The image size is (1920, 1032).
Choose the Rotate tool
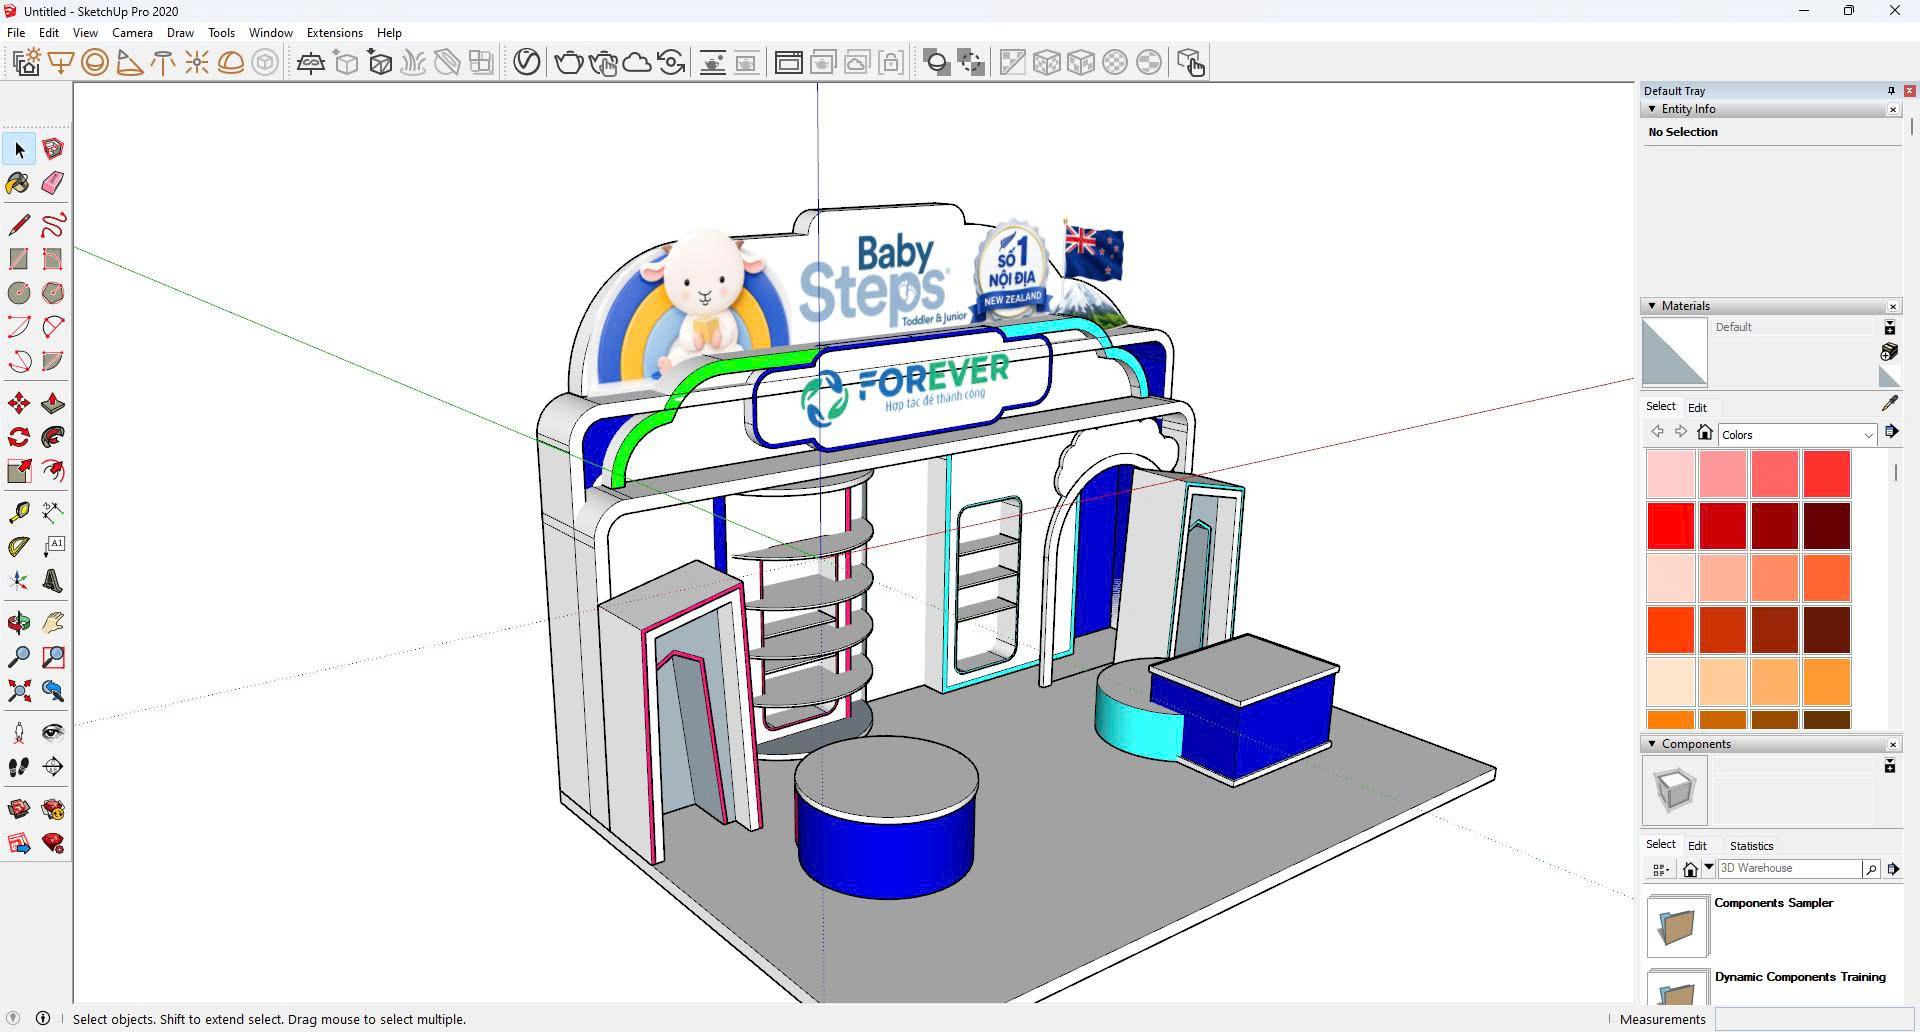(x=19, y=437)
